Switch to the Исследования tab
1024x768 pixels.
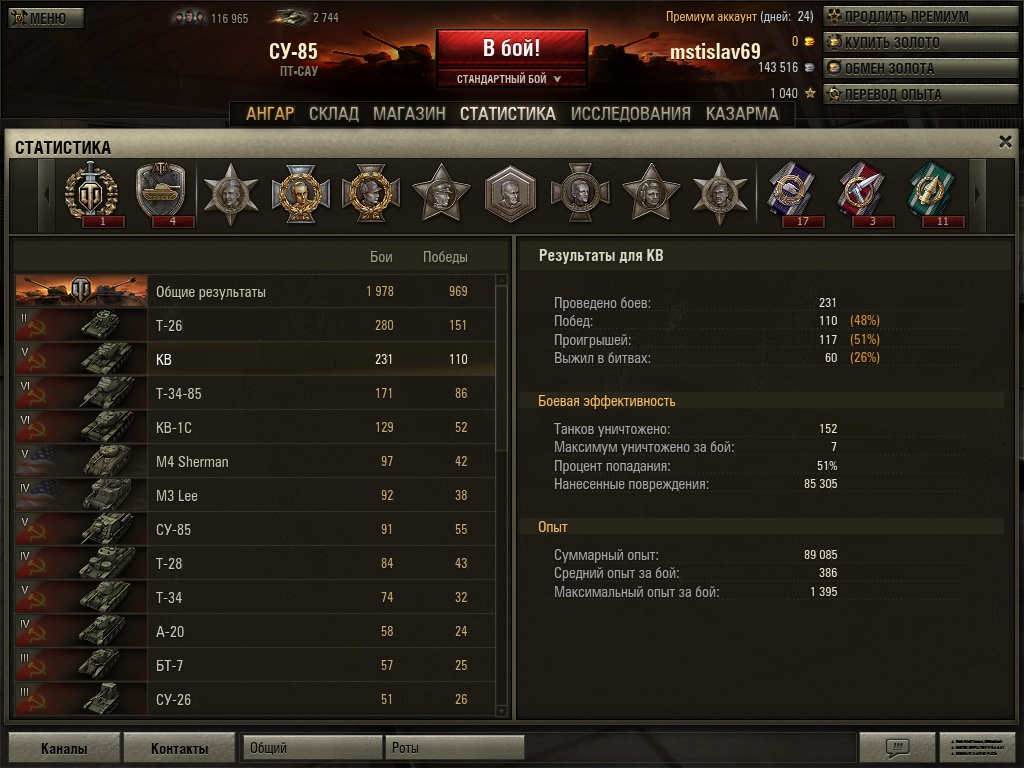(x=630, y=114)
